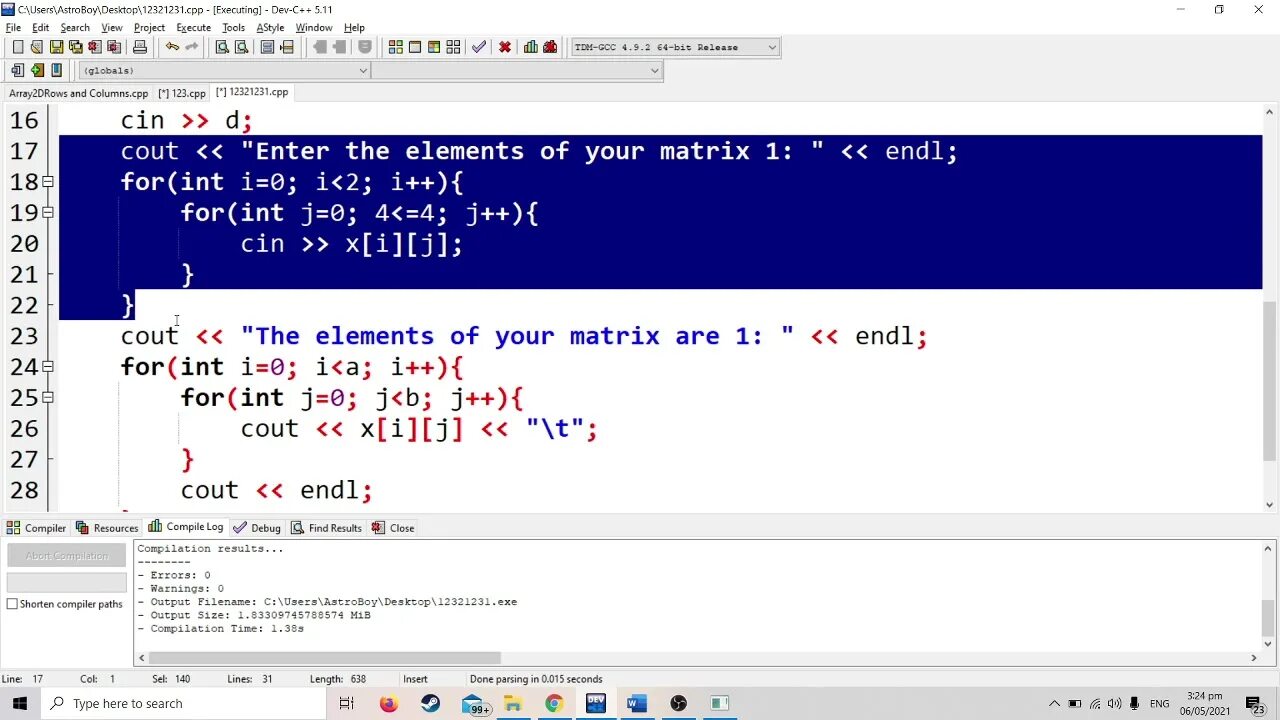Open the Find Results bottom tab
1280x720 pixels.
pyautogui.click(x=326, y=528)
